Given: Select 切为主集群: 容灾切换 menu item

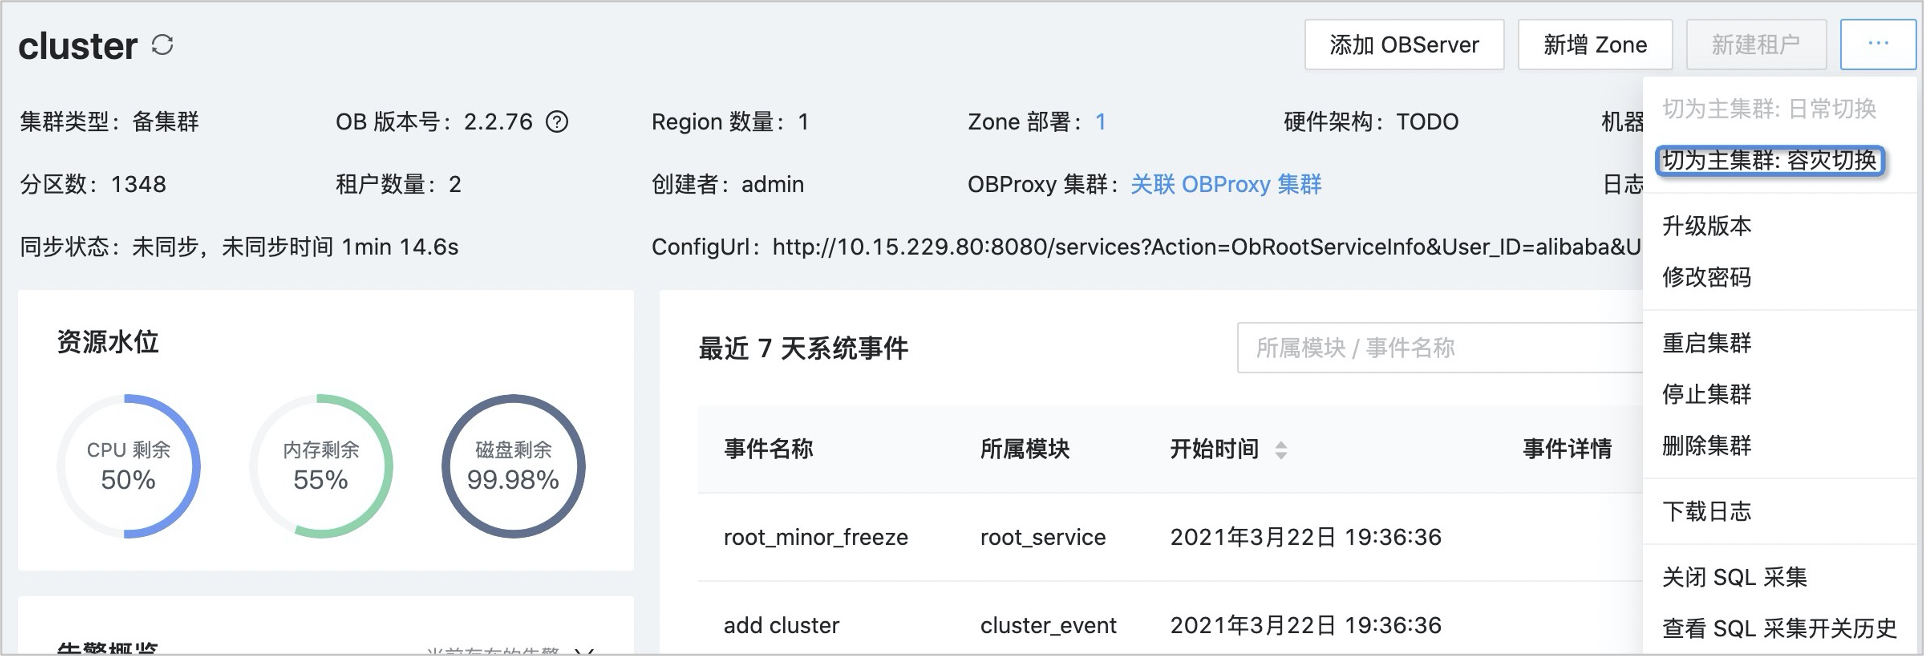Looking at the screenshot, I should (x=1769, y=160).
